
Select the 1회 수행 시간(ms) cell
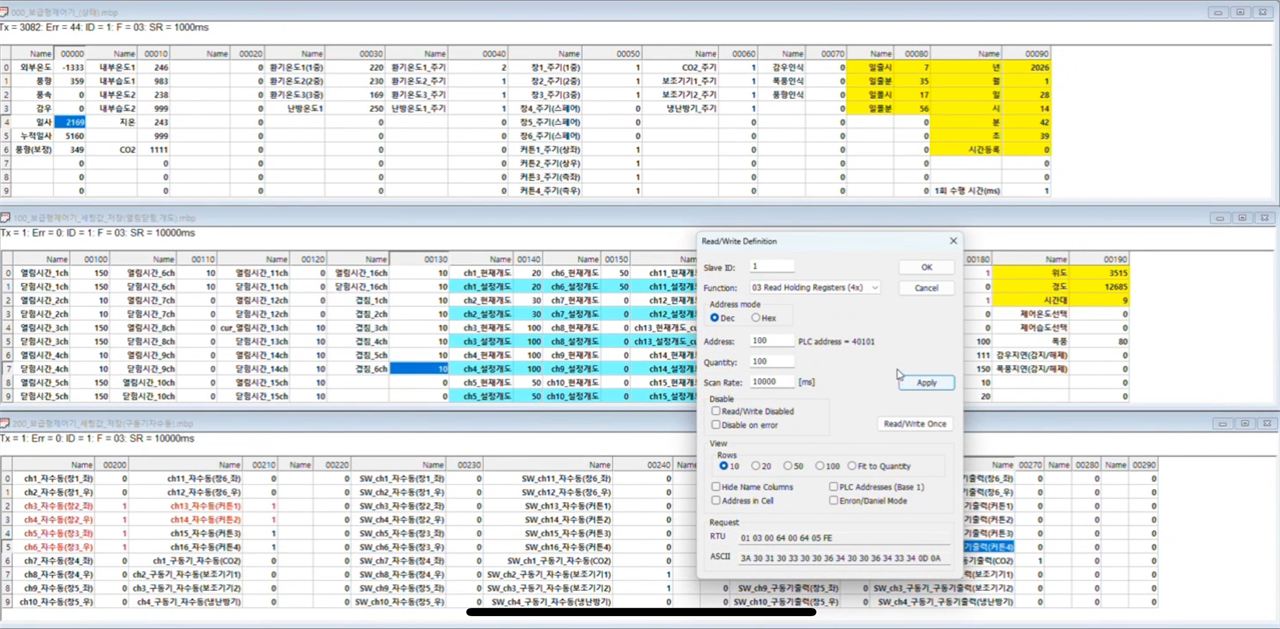click(966, 190)
